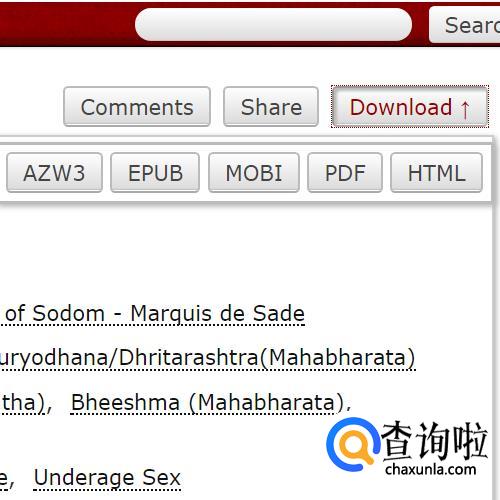Download the work as AZW3
Viewport: 500px width, 500px height.
pyautogui.click(x=54, y=173)
